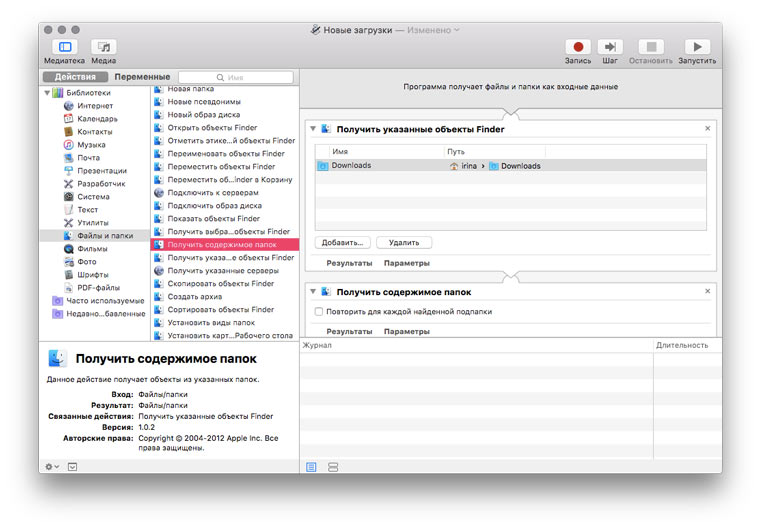Start recording with the Запись button
The width and height of the screenshot is (760, 528).
pyautogui.click(x=578, y=47)
